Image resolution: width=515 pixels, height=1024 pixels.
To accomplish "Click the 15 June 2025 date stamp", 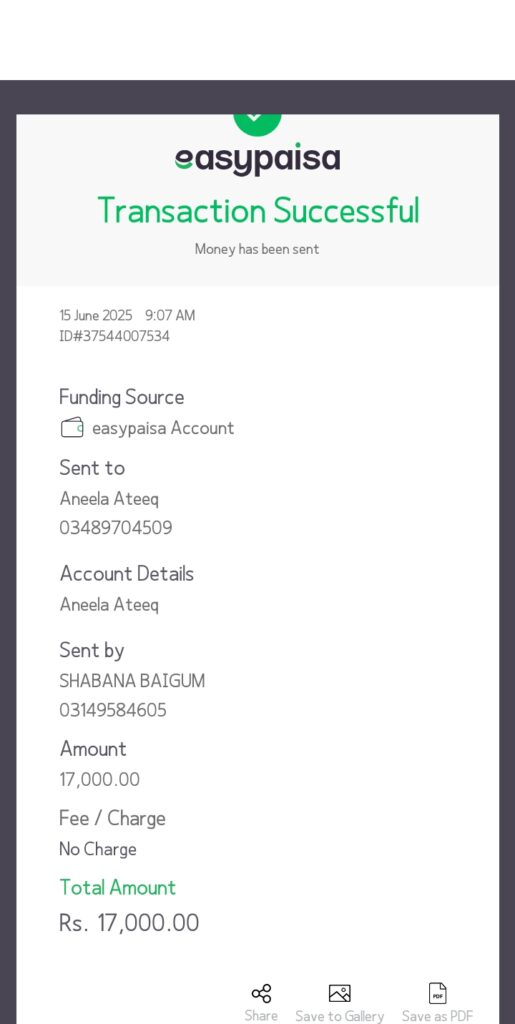I will [96, 315].
